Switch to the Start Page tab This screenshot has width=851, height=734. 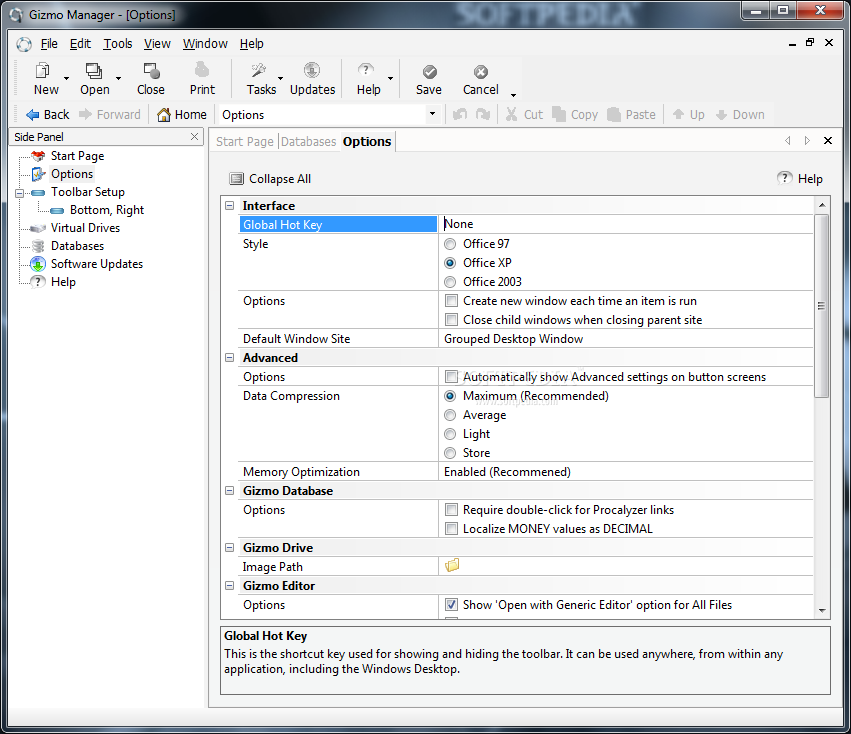[245, 142]
